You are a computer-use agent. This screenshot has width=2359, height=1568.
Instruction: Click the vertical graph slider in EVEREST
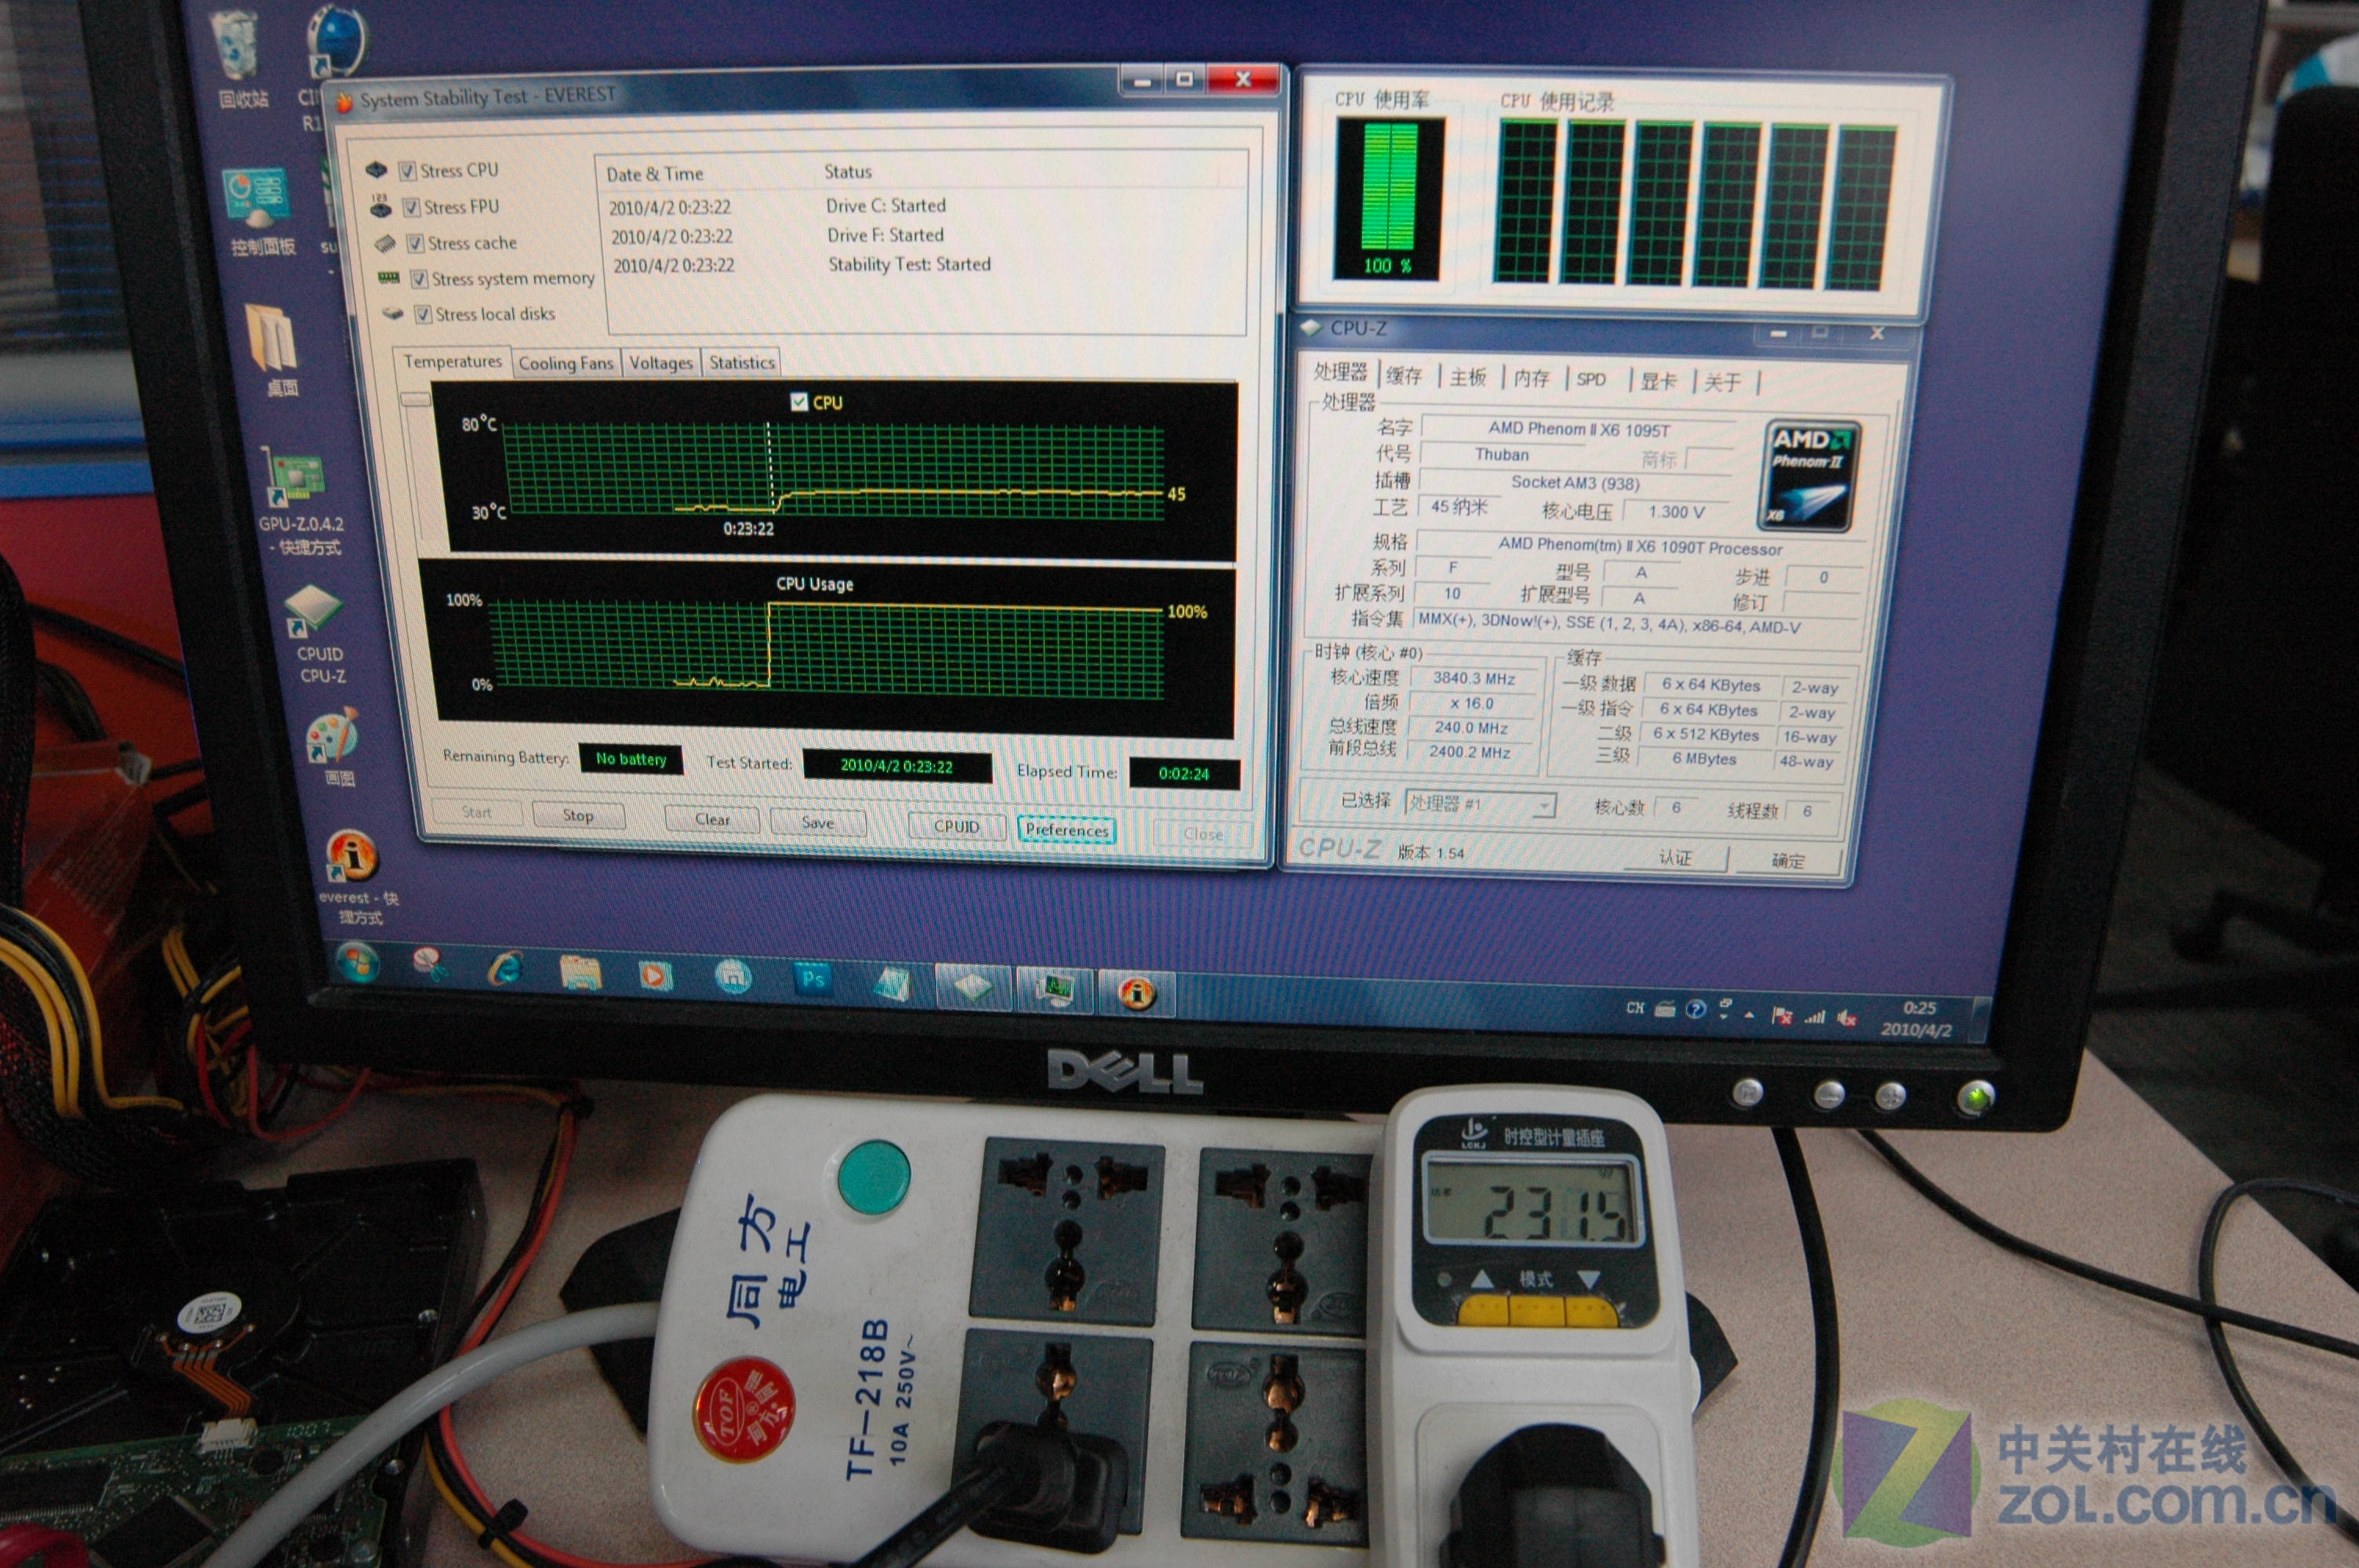pyautogui.click(x=416, y=398)
